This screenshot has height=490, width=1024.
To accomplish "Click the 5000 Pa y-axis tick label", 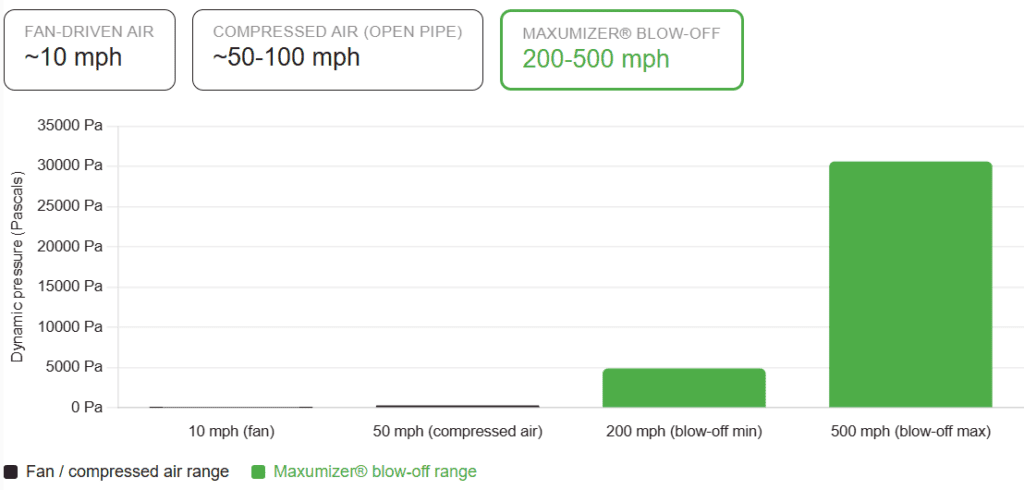I will click(74, 367).
